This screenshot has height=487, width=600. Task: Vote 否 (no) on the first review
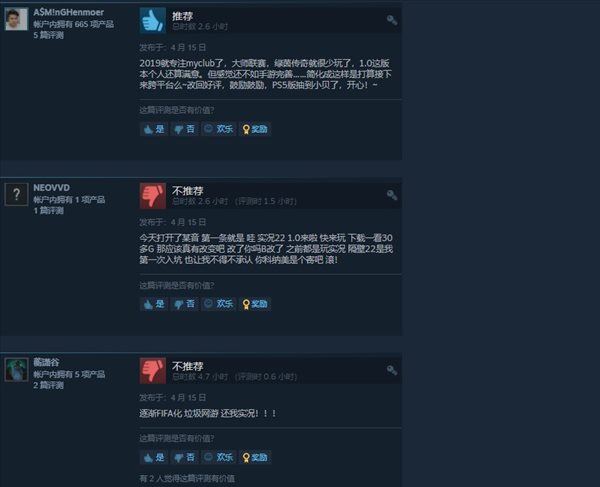pyautogui.click(x=184, y=129)
